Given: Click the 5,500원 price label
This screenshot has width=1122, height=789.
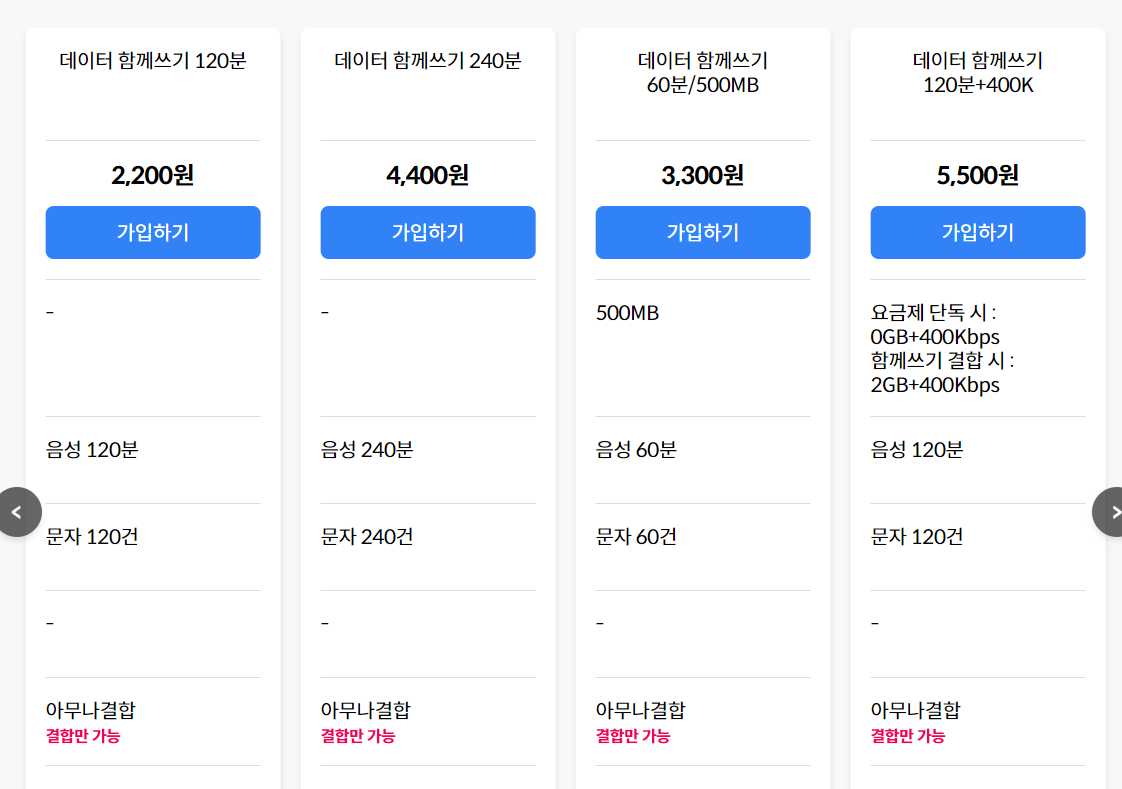Looking at the screenshot, I should point(977,175).
